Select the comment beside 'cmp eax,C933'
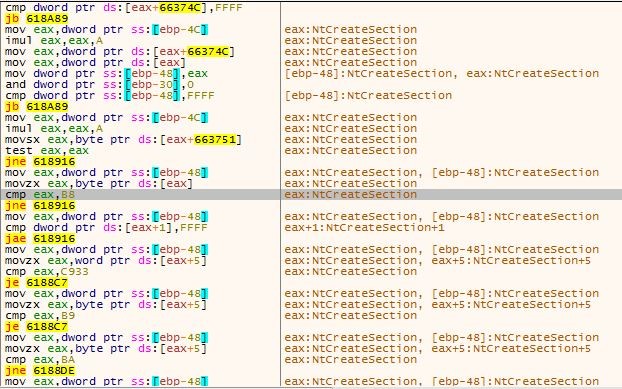The width and height of the screenshot is (622, 389). click(x=351, y=272)
